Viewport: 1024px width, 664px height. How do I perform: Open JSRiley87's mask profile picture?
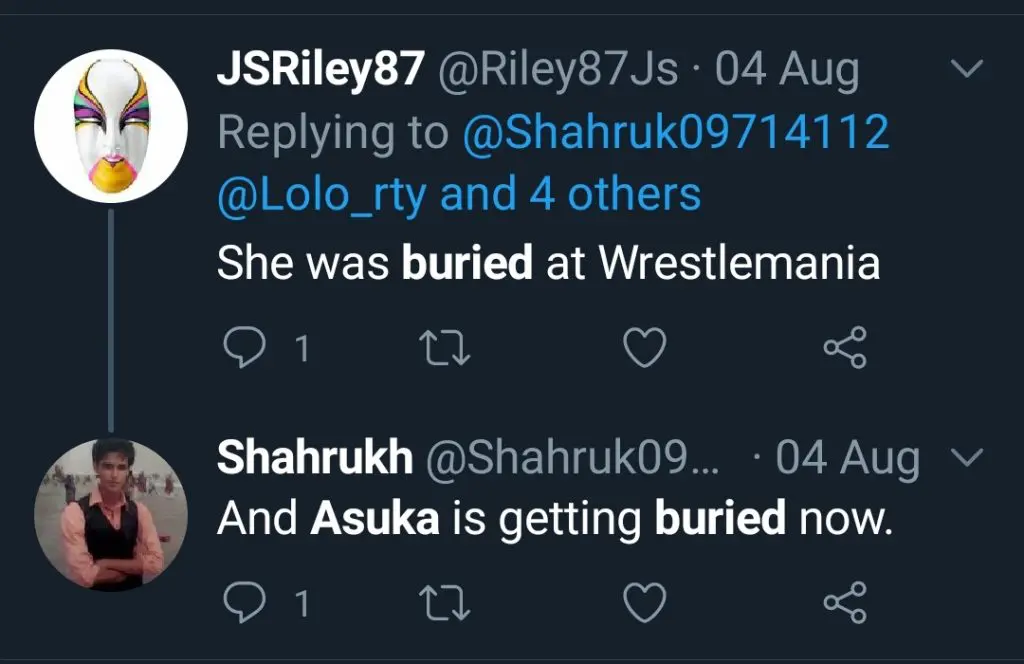point(111,125)
